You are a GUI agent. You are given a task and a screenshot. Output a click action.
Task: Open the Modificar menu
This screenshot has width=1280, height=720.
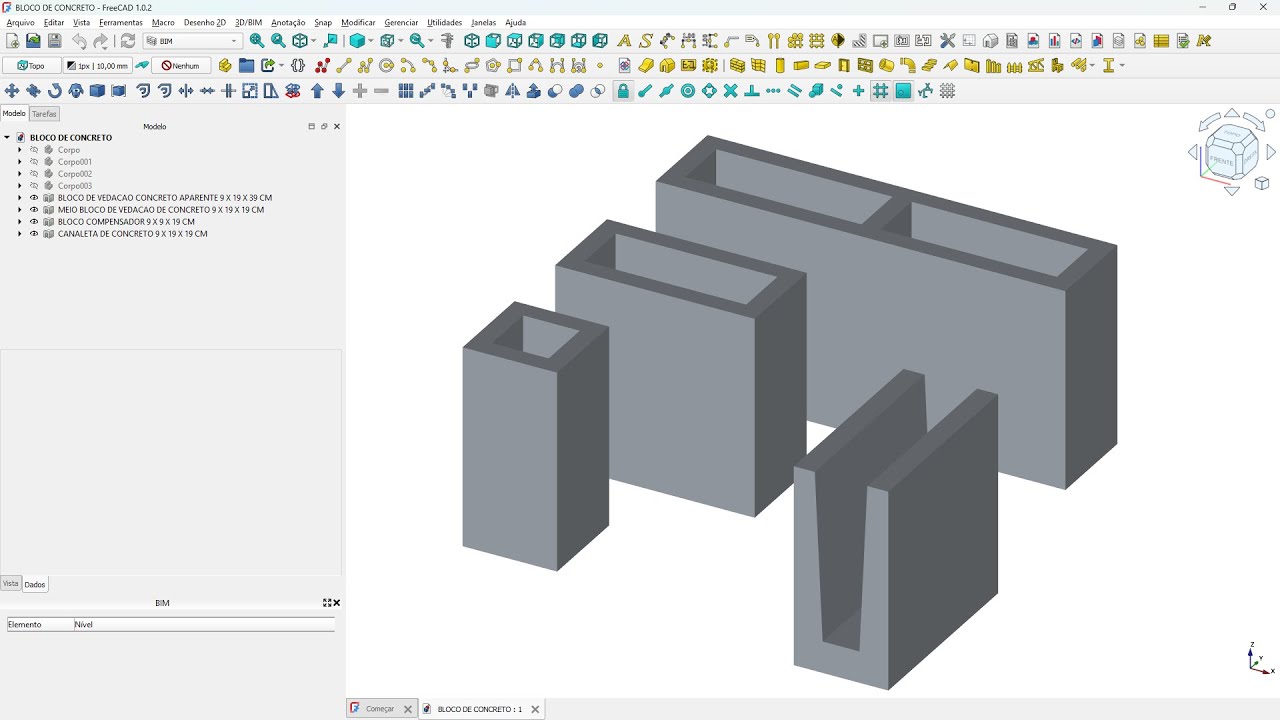point(358,22)
